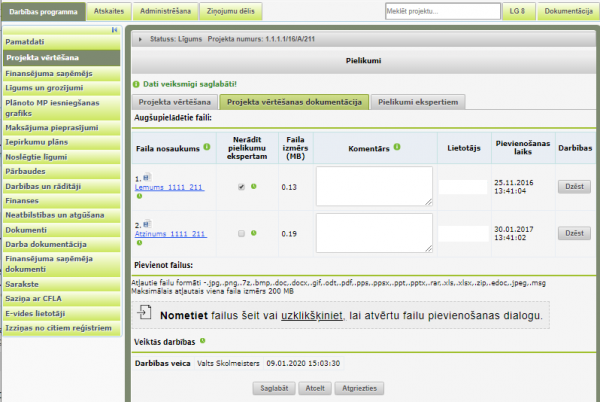Open Neatbilstības un atgūšana sidebar item
600x402 pixels.
pos(62,215)
